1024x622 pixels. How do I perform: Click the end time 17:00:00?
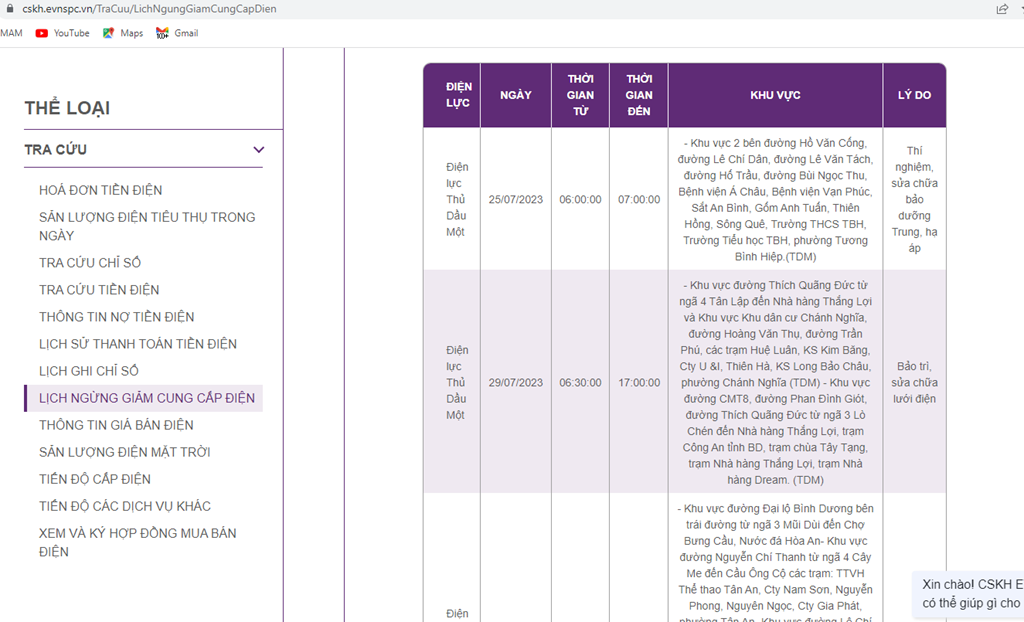pos(639,382)
